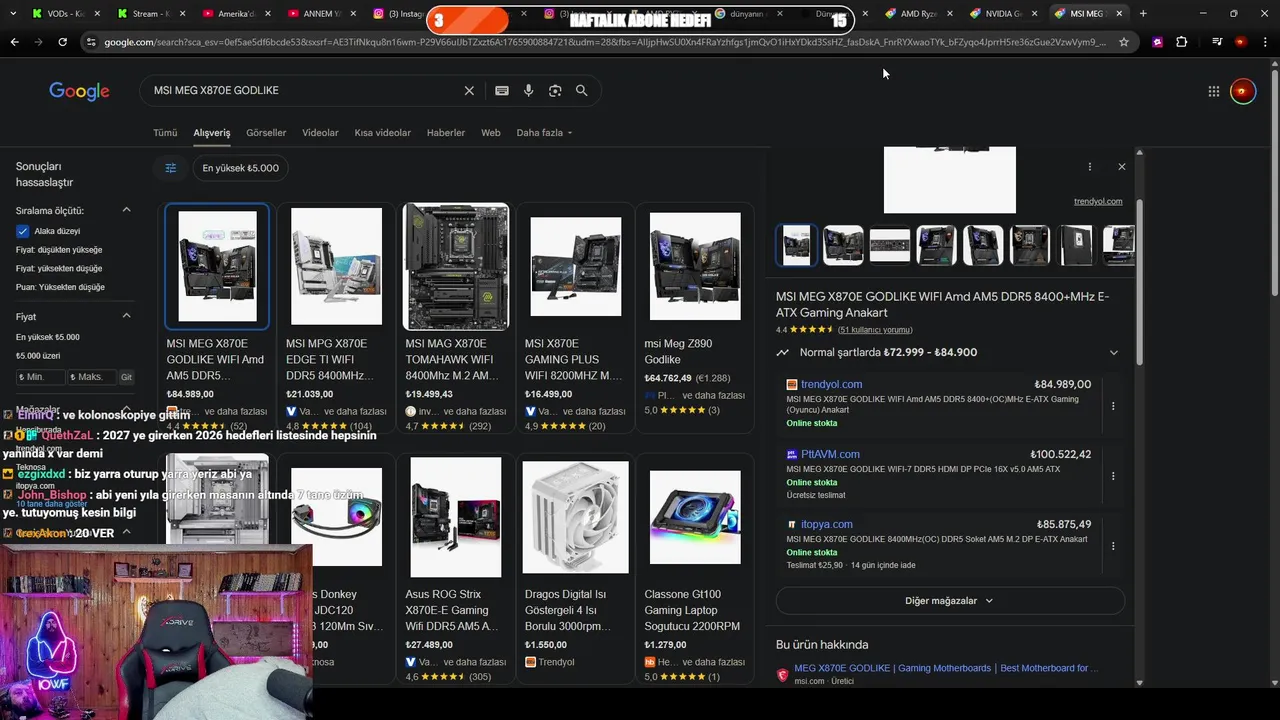Open three-dot menu for itopya.com offer
The image size is (1280, 720).
pyautogui.click(x=1113, y=546)
